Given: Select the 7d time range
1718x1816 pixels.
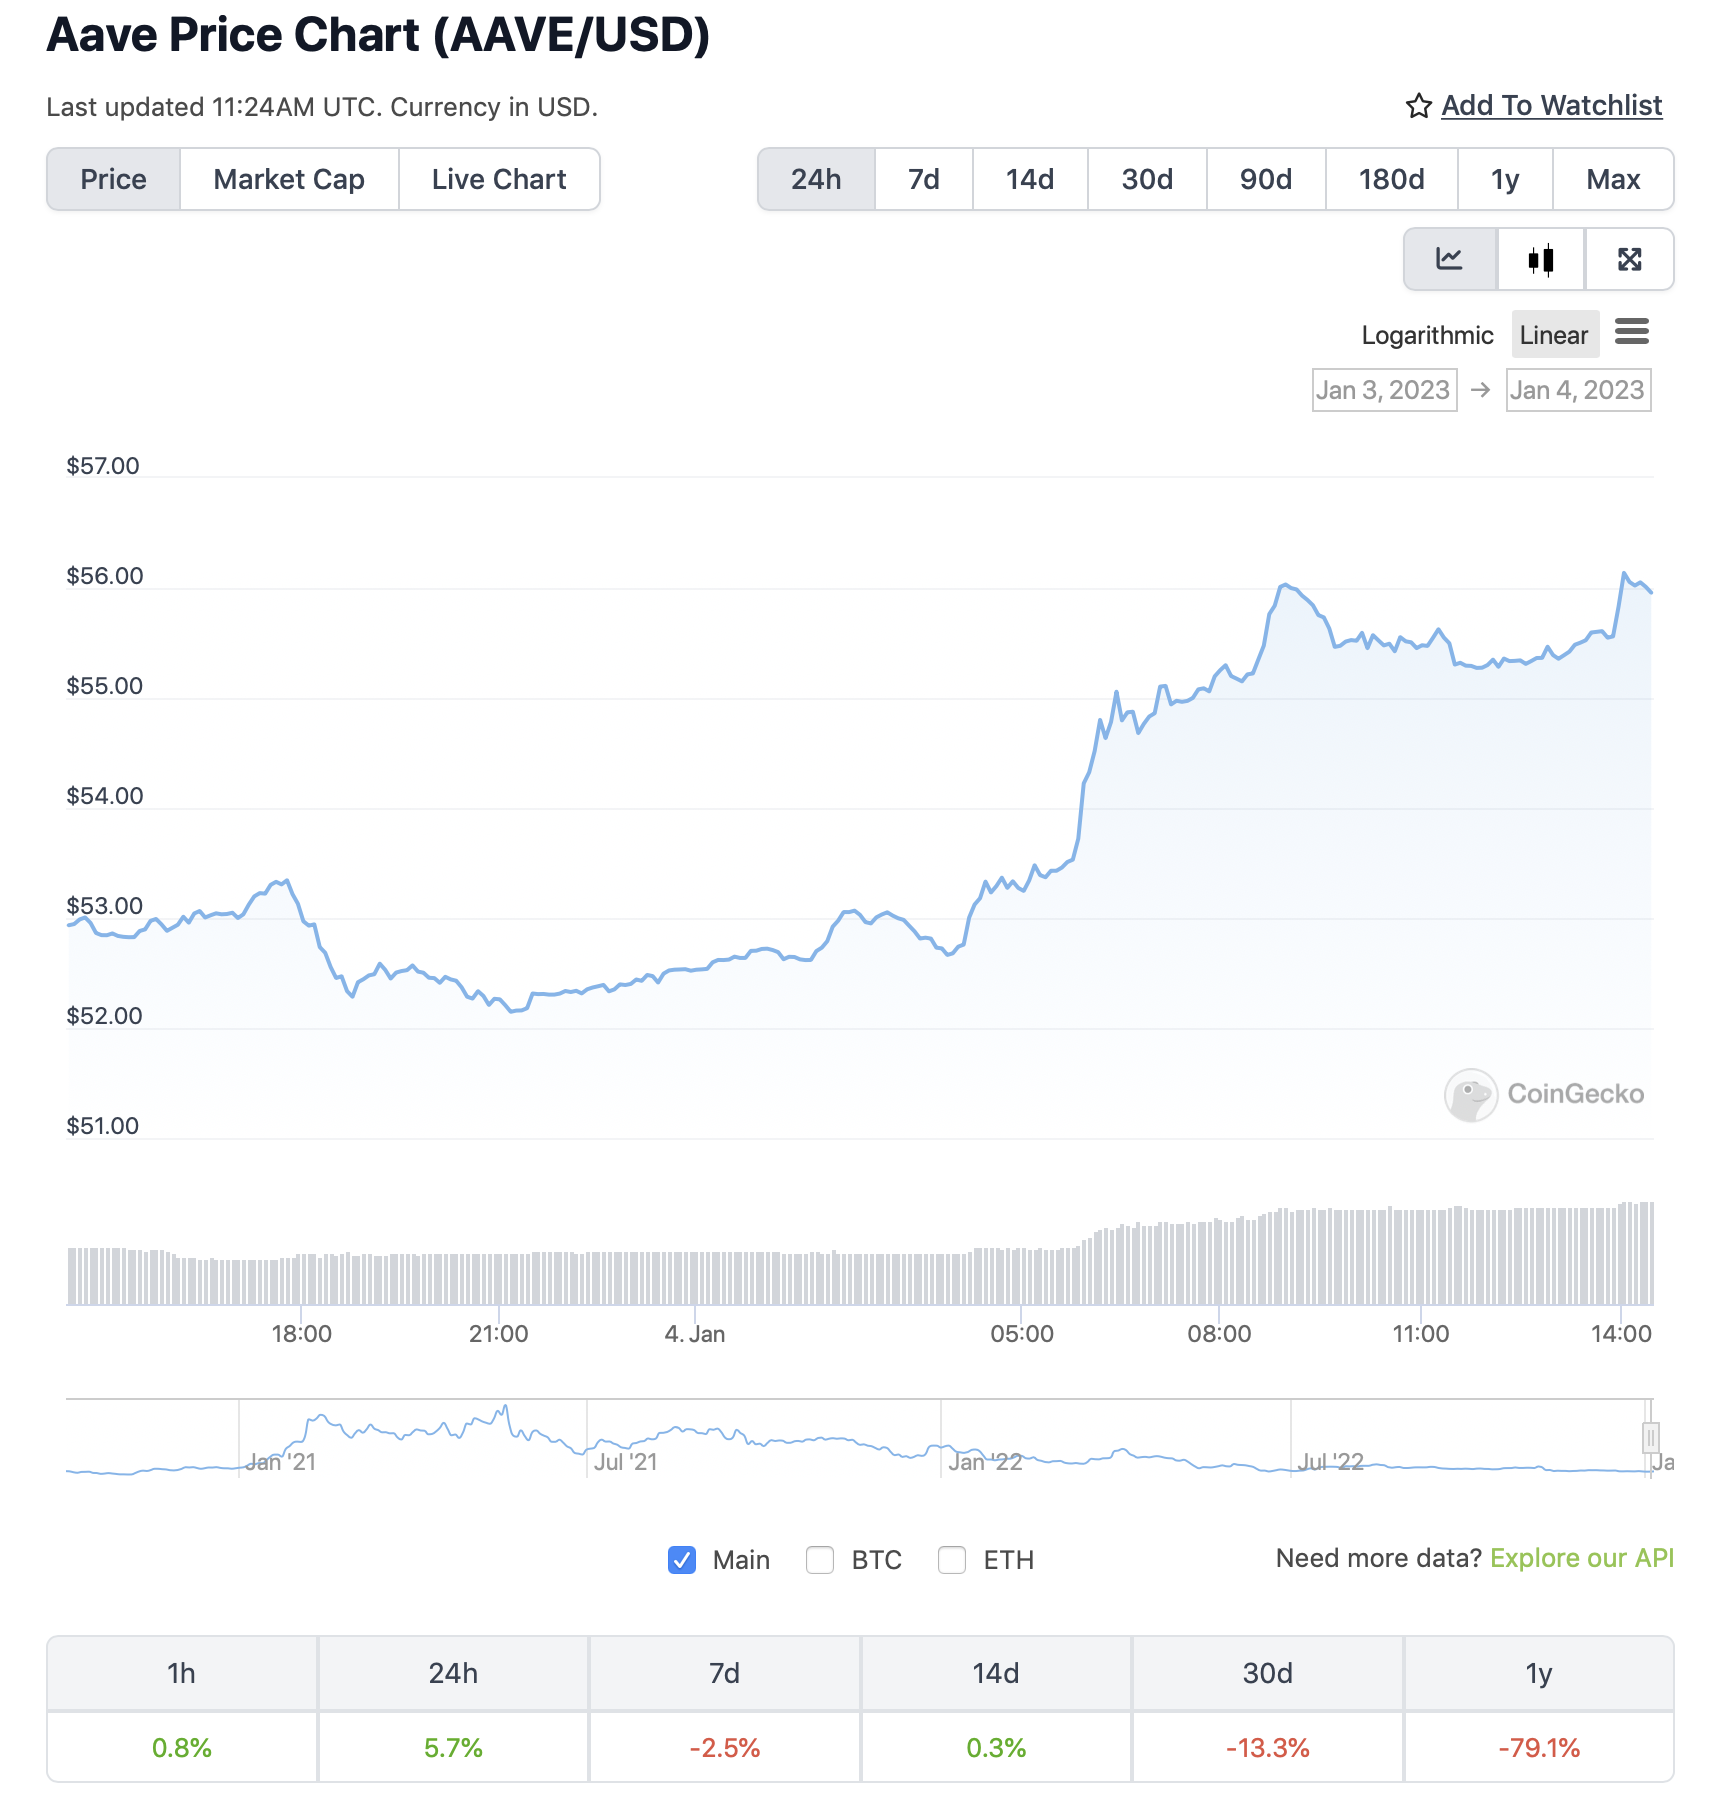Looking at the screenshot, I should tap(923, 179).
